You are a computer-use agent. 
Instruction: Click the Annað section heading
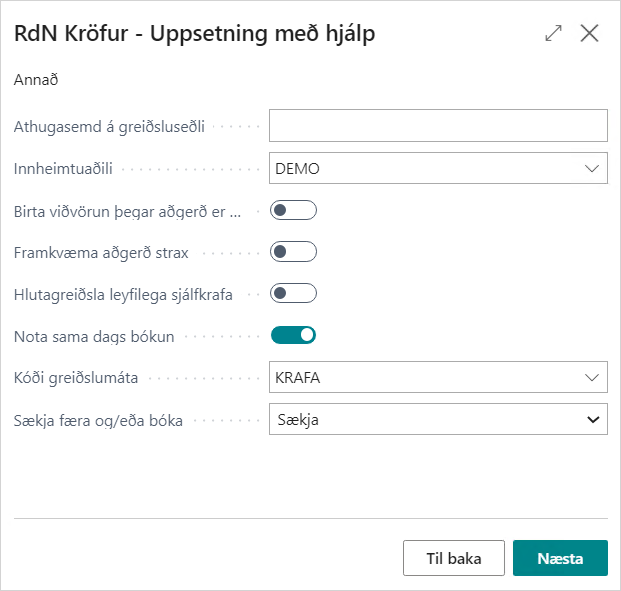pyautogui.click(x=36, y=80)
